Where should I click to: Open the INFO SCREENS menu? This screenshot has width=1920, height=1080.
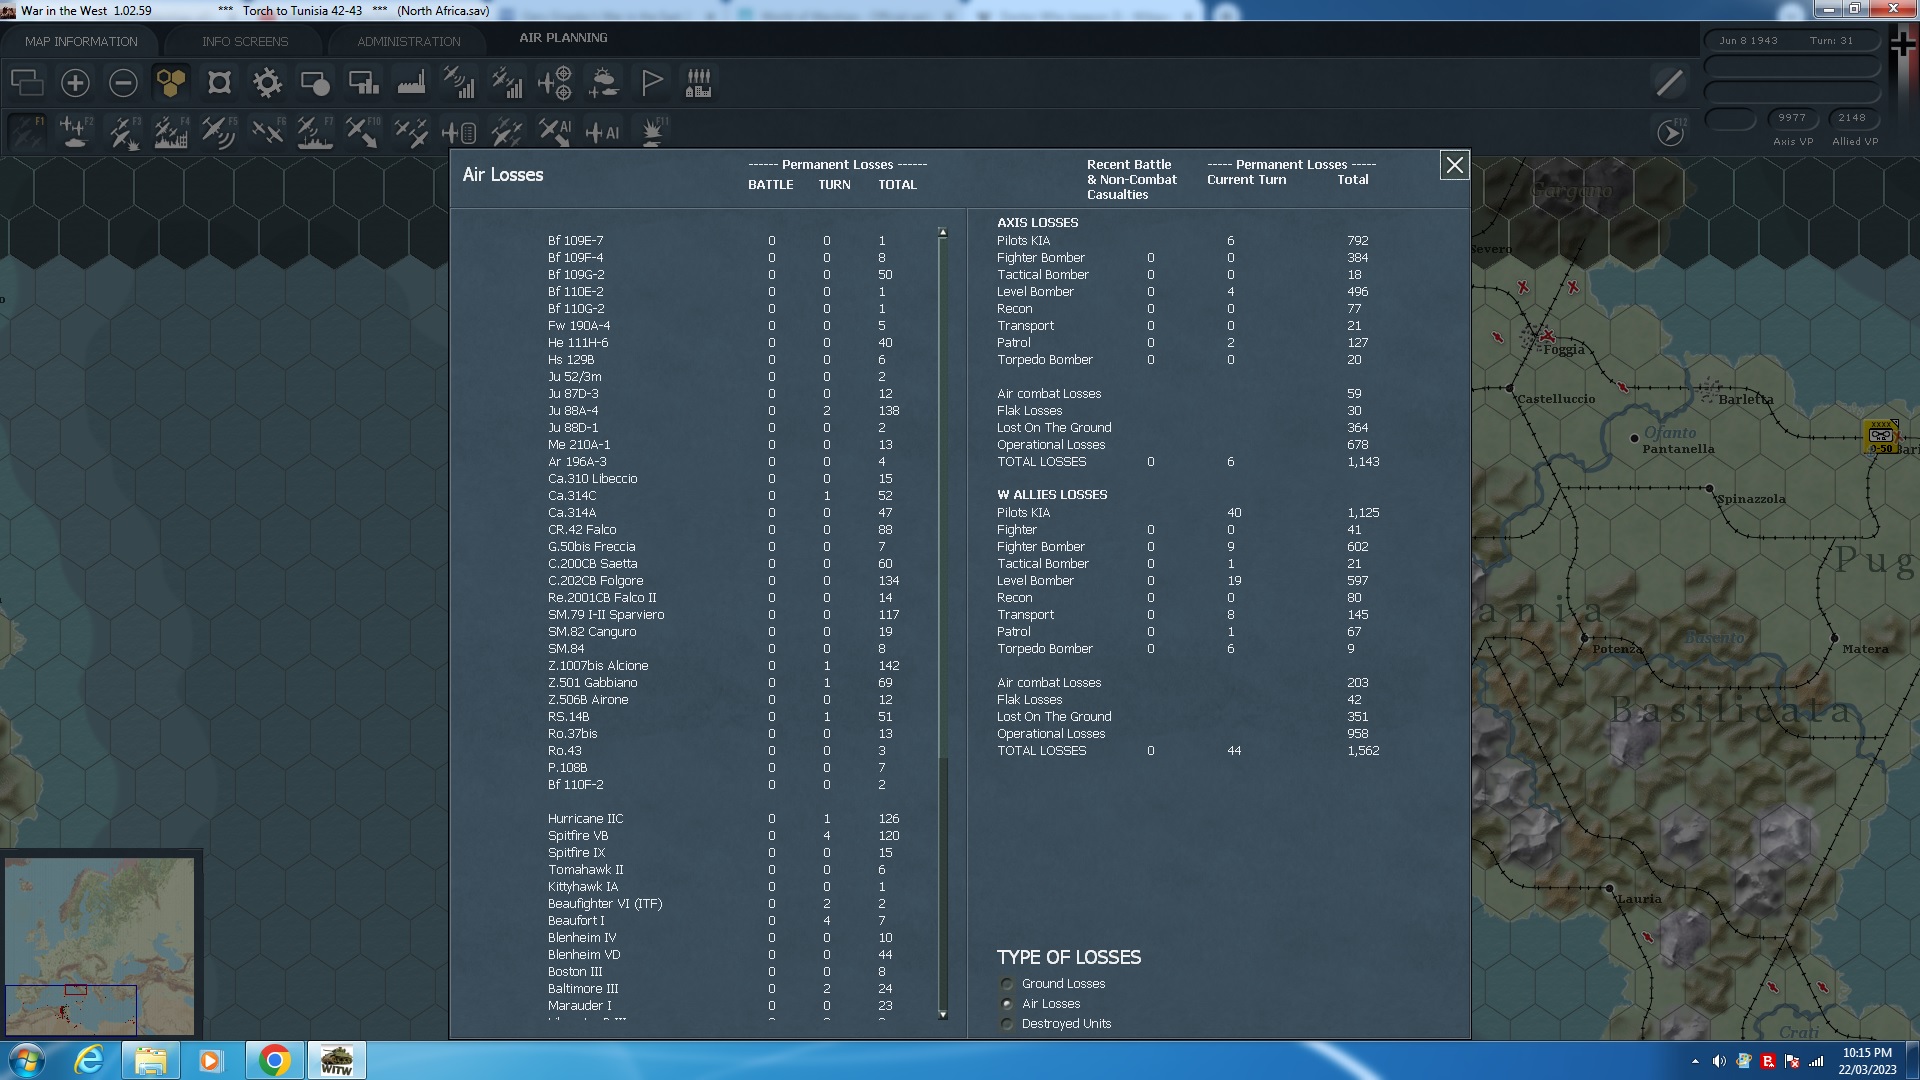pyautogui.click(x=244, y=41)
